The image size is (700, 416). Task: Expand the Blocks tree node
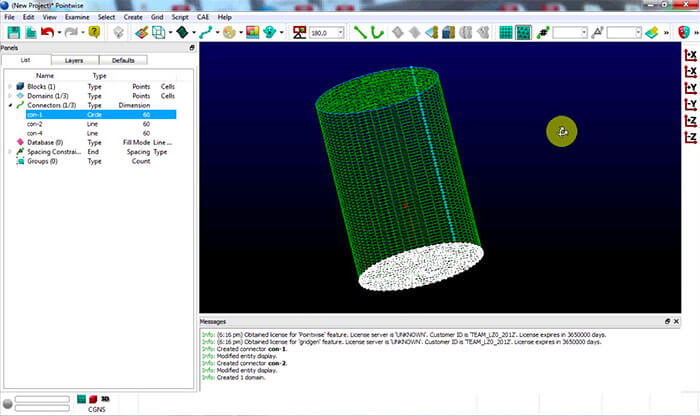[10, 86]
